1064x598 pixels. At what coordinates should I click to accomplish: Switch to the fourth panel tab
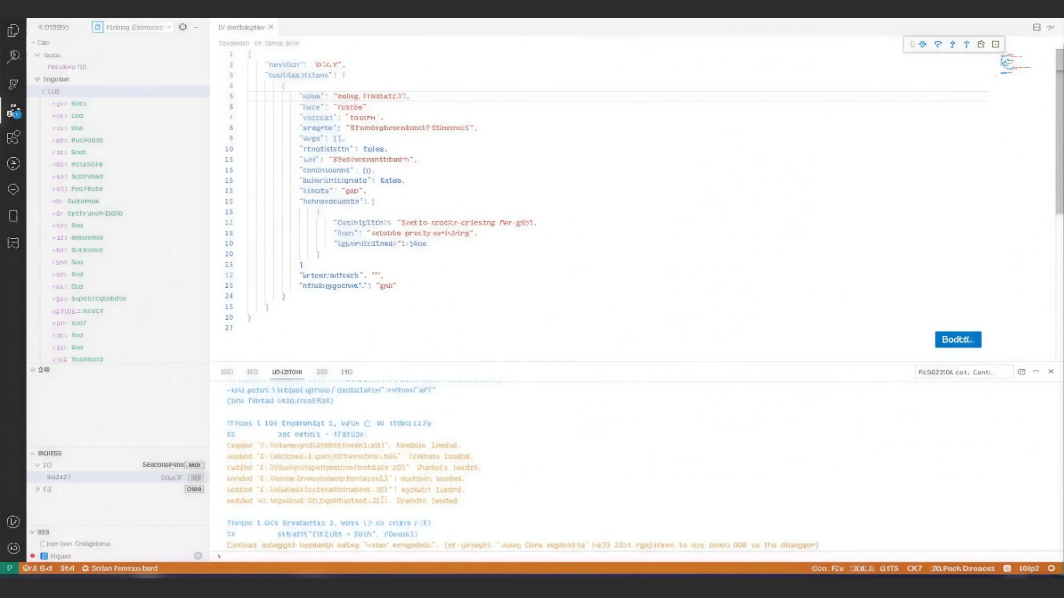click(322, 372)
